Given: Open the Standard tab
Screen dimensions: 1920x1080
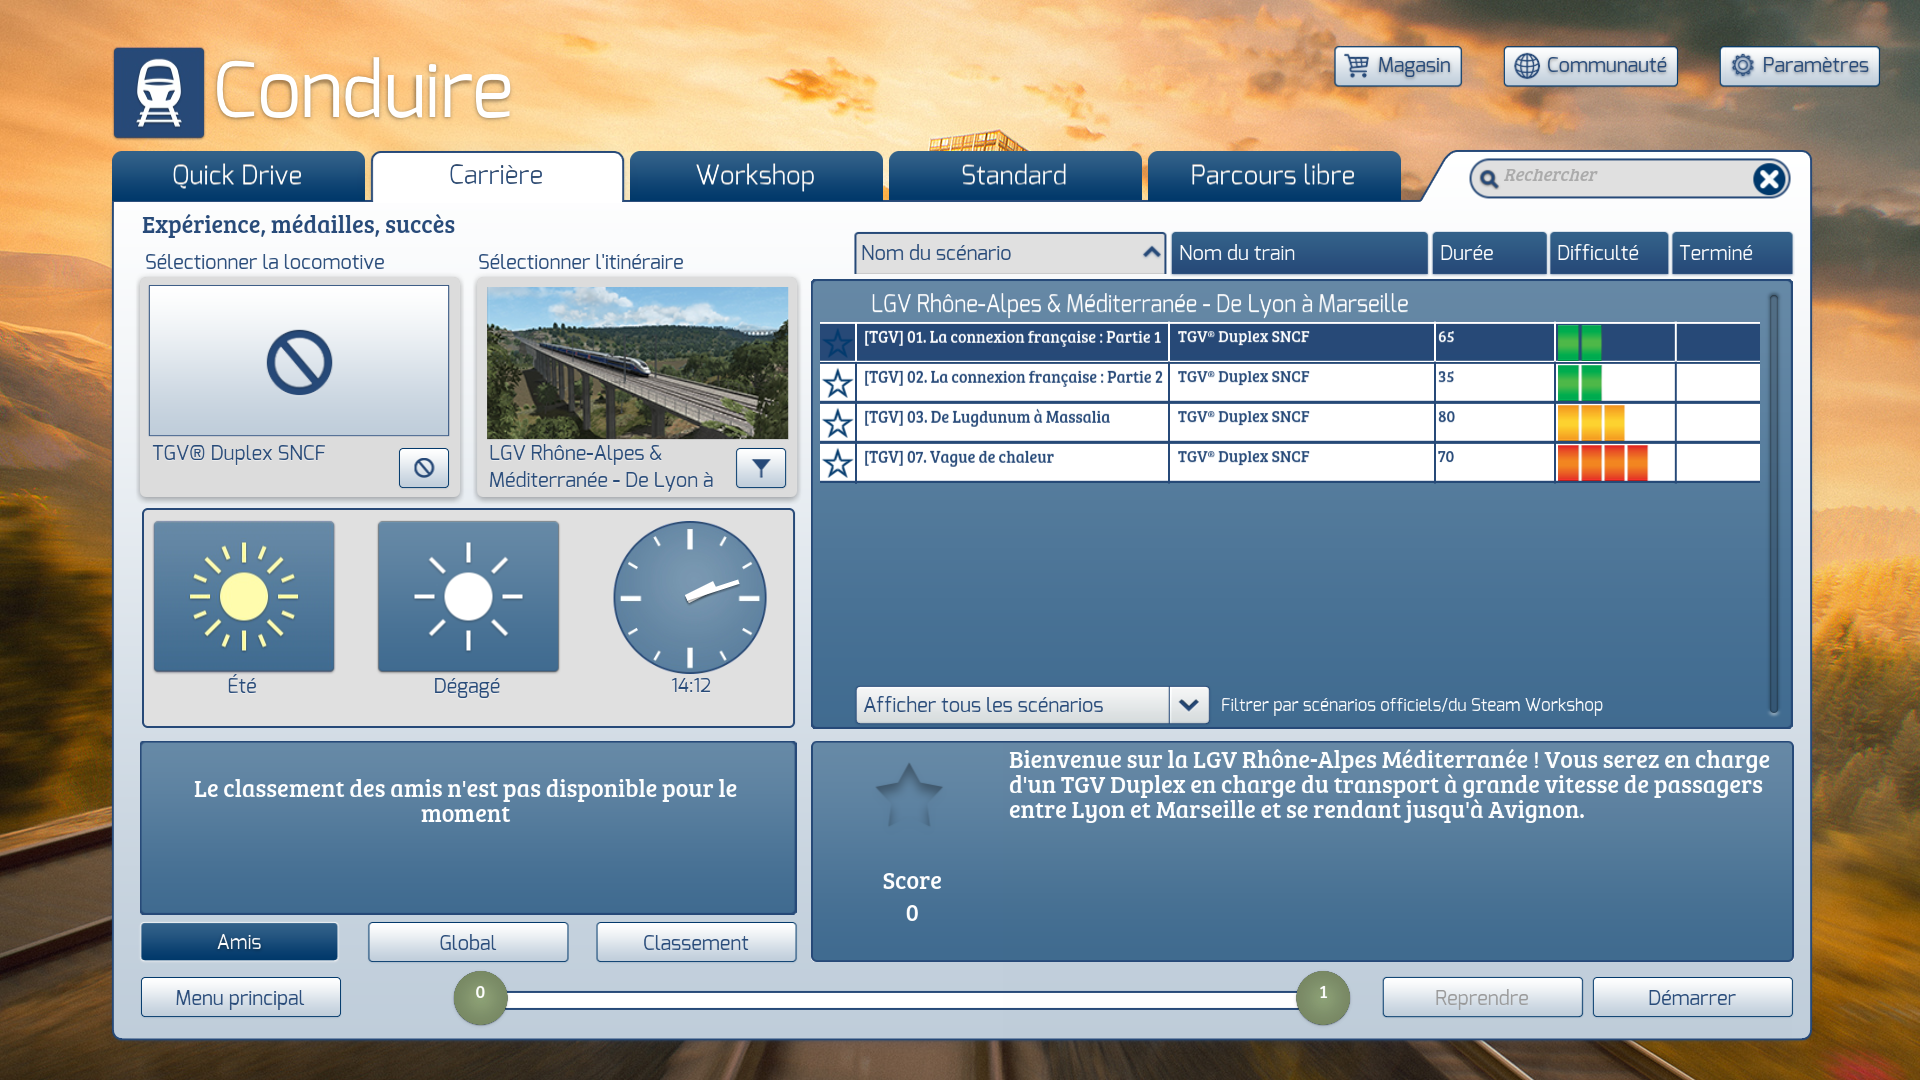Looking at the screenshot, I should tap(1015, 176).
